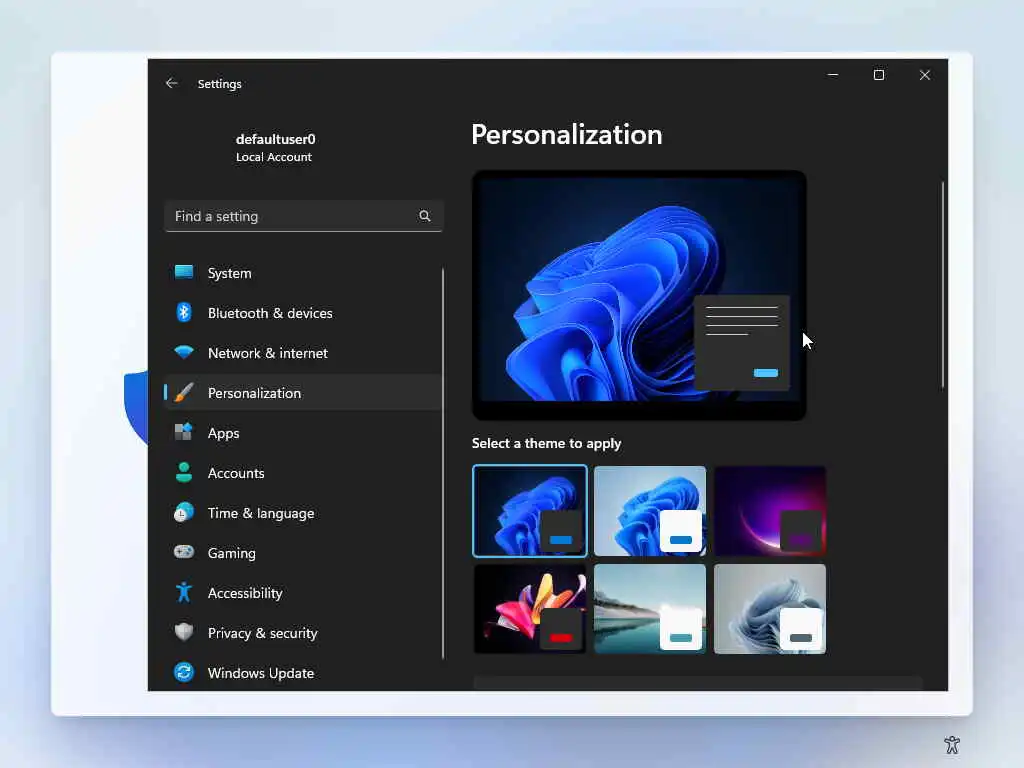Click the Find a setting search box
1024x768 pixels.
pos(304,216)
